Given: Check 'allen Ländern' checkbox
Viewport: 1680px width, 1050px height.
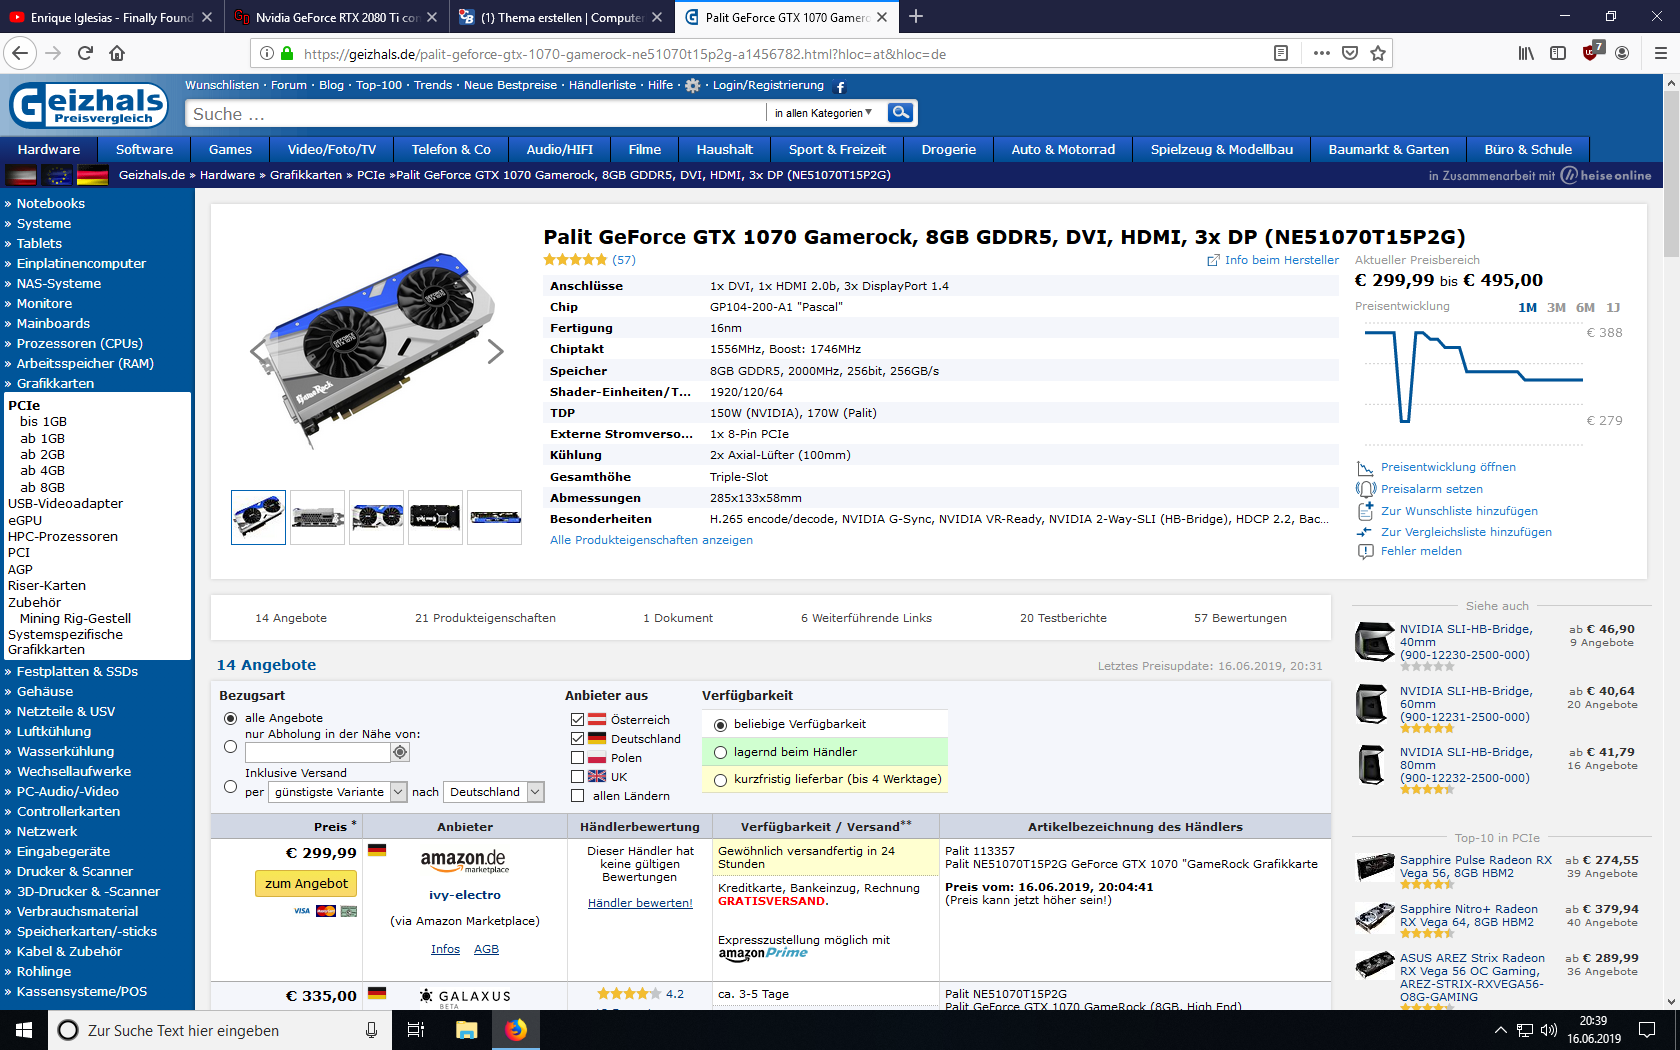Looking at the screenshot, I should click(577, 796).
